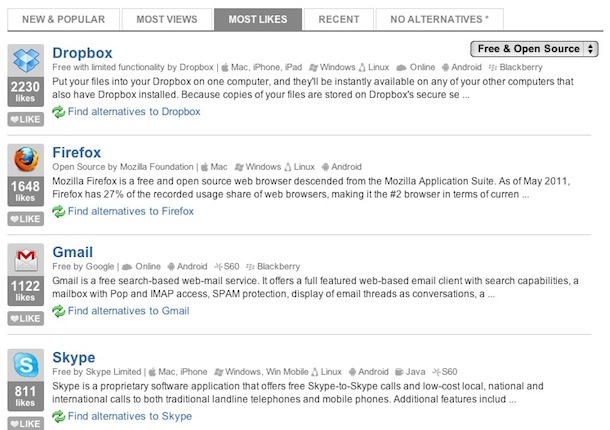The height and width of the screenshot is (430, 610).
Task: Click the 2230 likes counter for Dropbox
Action: [25, 93]
